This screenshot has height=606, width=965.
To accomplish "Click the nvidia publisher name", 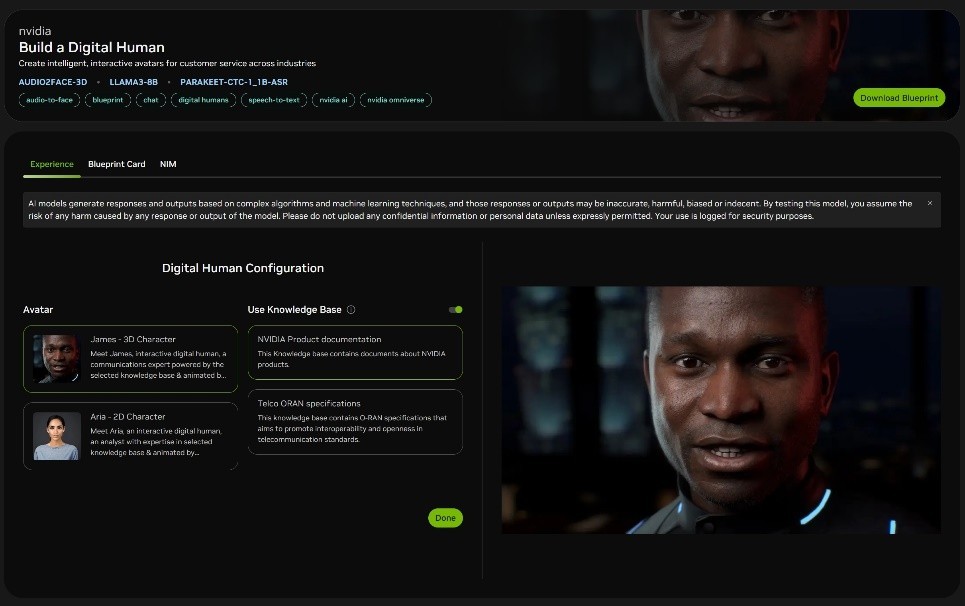I will pos(35,31).
